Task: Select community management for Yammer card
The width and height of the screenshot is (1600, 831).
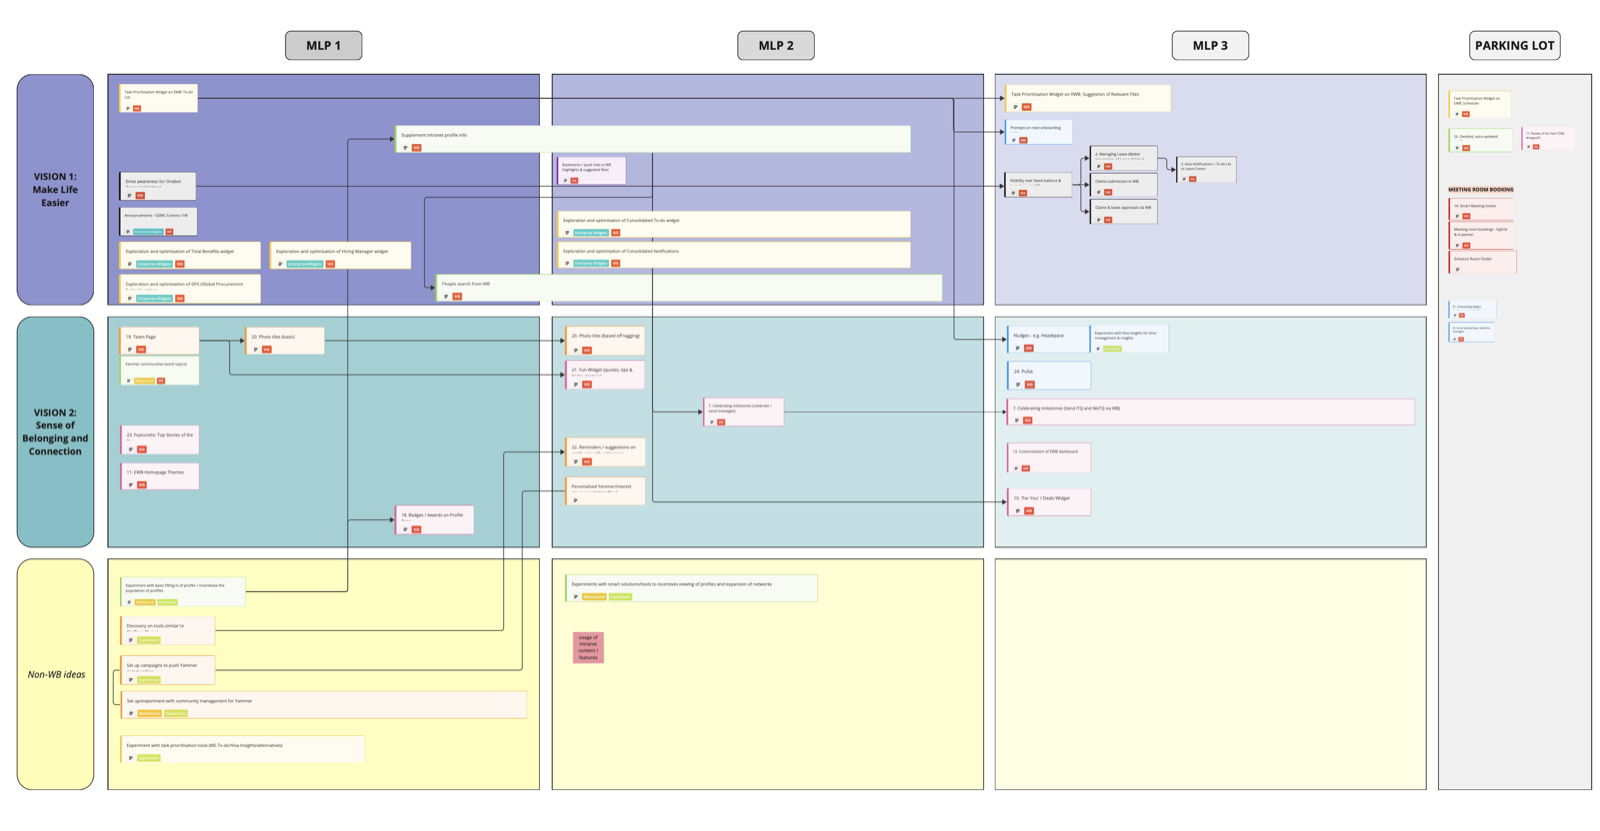Action: (x=324, y=705)
